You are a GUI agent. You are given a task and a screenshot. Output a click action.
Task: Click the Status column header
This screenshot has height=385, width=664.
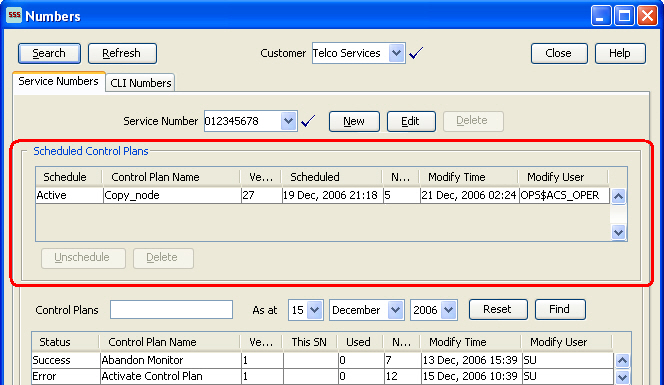[65, 342]
